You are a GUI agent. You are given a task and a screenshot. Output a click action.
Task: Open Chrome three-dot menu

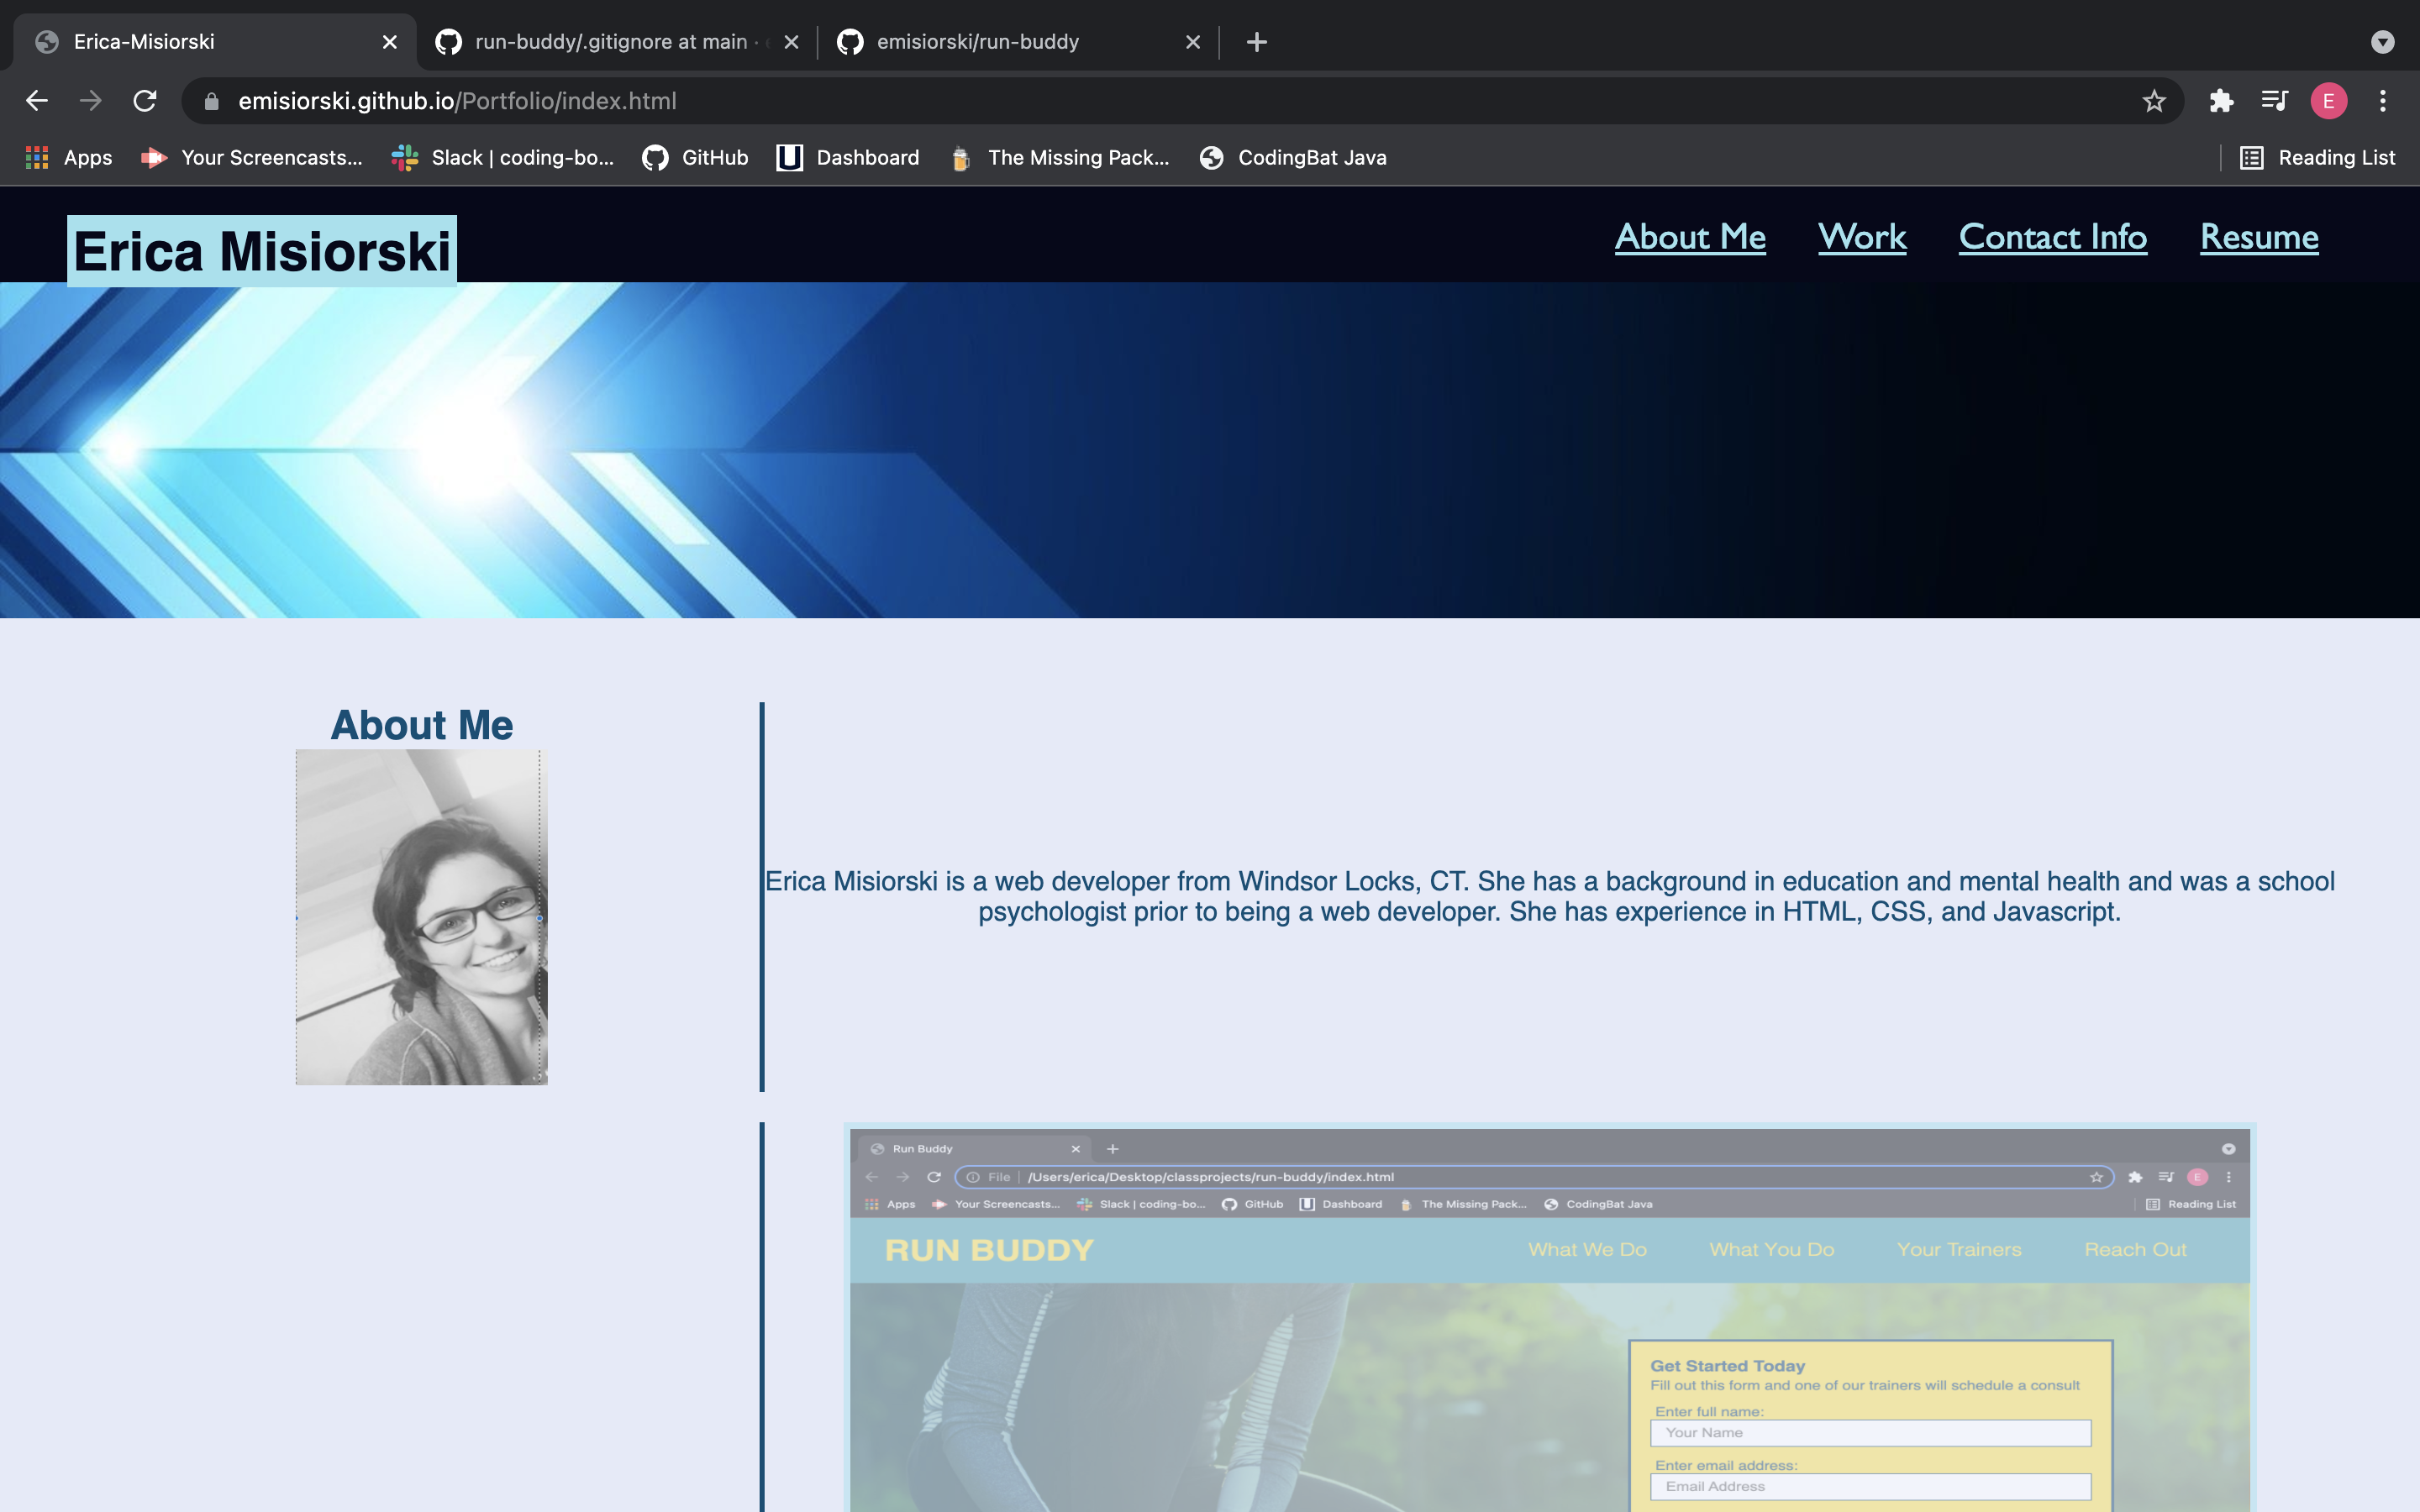coord(2383,101)
